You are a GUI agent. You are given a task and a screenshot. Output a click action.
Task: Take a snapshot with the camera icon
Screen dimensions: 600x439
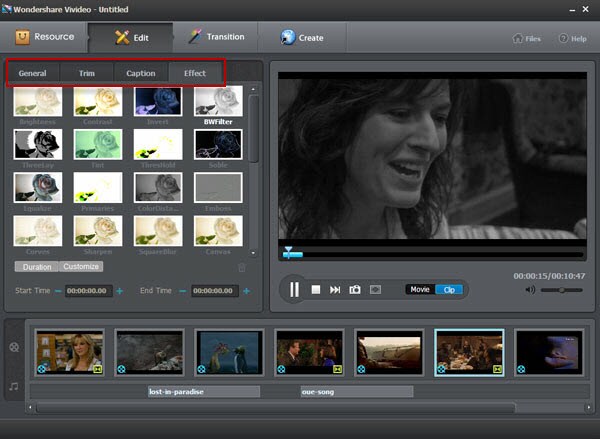point(355,290)
